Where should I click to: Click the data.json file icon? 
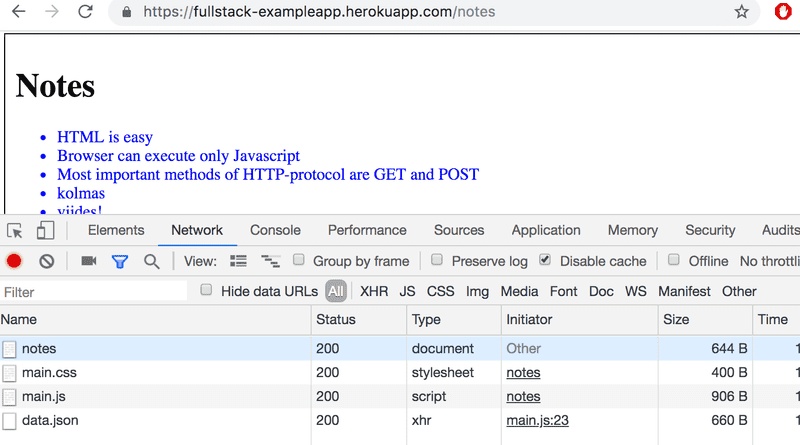coord(9,421)
